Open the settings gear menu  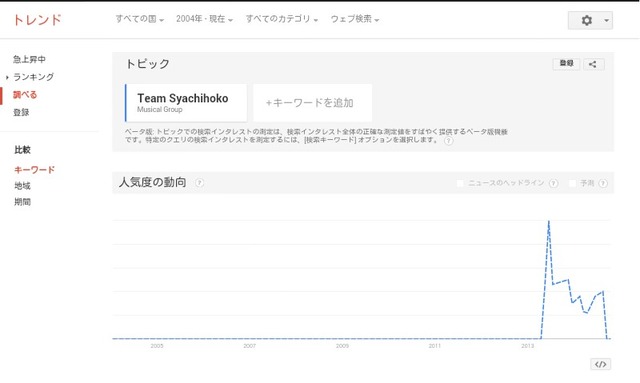587,20
